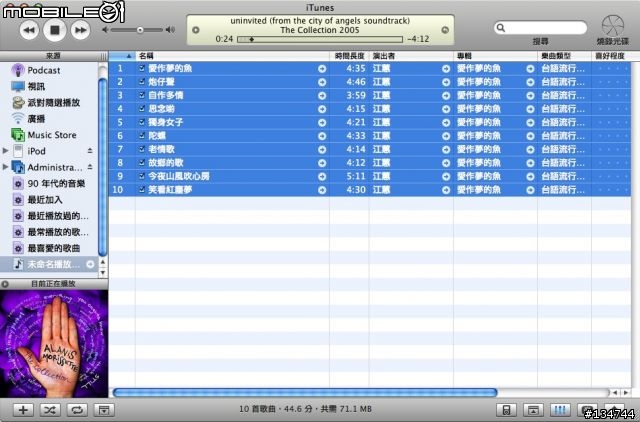The width and height of the screenshot is (640, 422).
Task: Click the circle arrow right of song display
Action: click(x=445, y=30)
